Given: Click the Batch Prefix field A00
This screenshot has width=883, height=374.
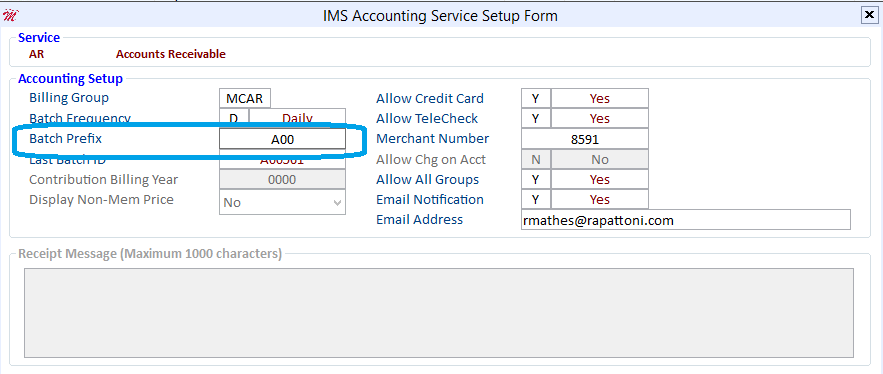Looking at the screenshot, I should point(282,139).
